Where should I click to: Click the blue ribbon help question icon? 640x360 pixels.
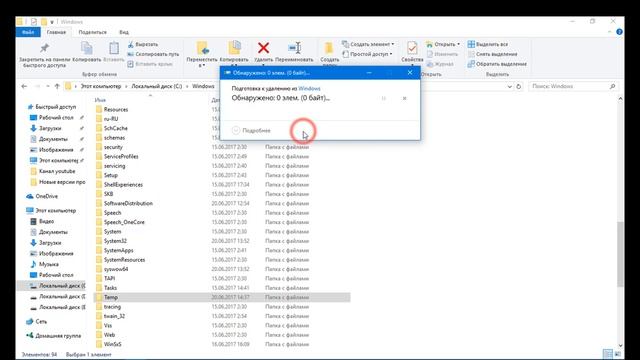[x=619, y=32]
